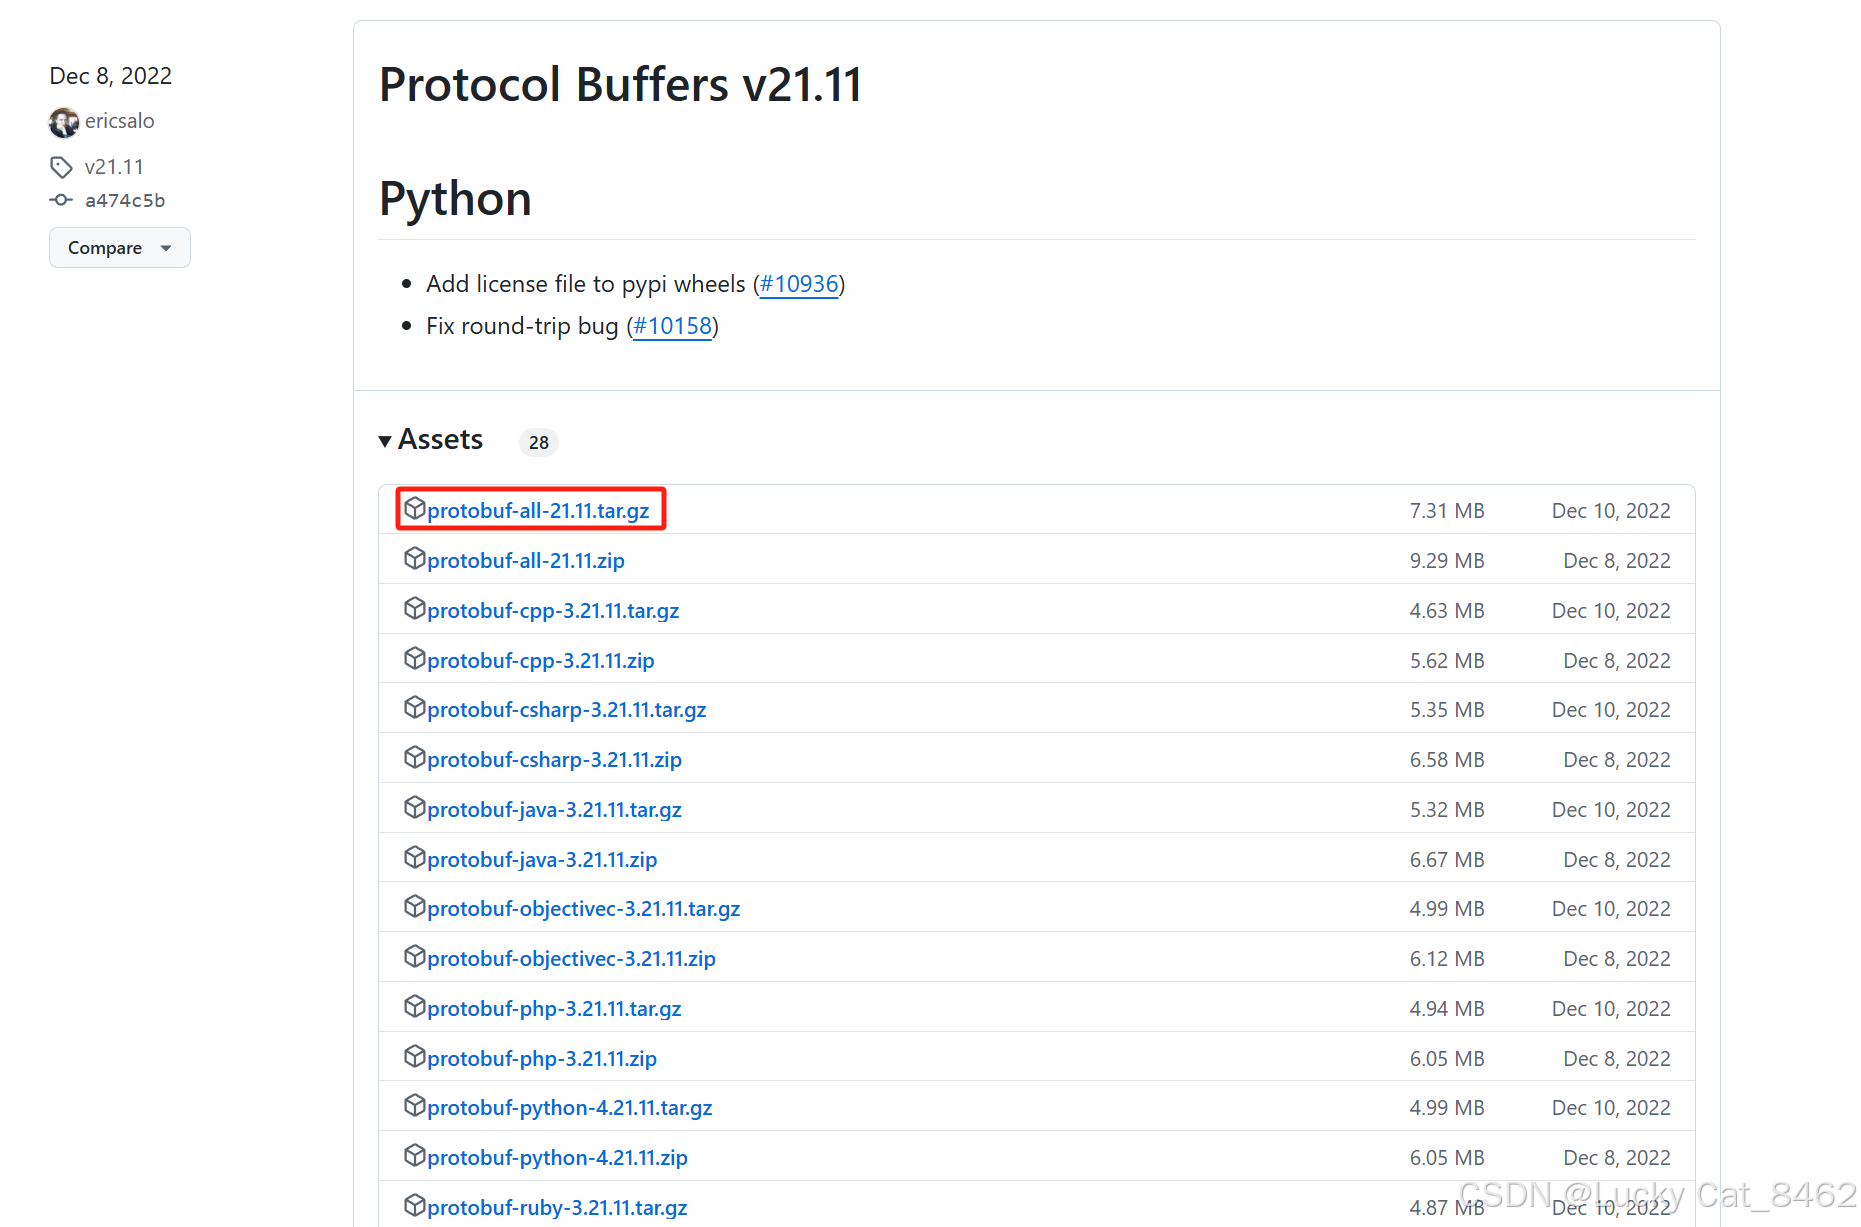Viewport: 1861px width, 1227px height.
Task: Click the package icon beside protobuf-java-3.21.11.tar.gz
Action: point(415,807)
